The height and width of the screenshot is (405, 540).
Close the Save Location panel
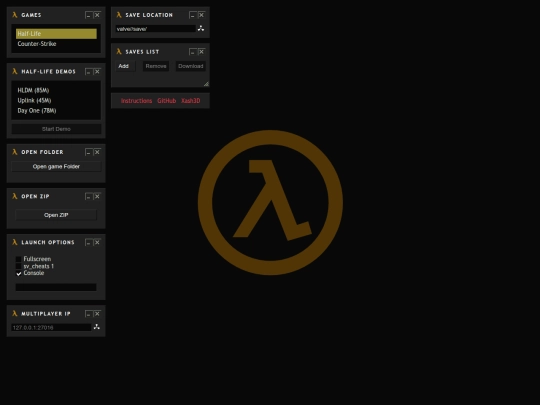click(x=201, y=15)
